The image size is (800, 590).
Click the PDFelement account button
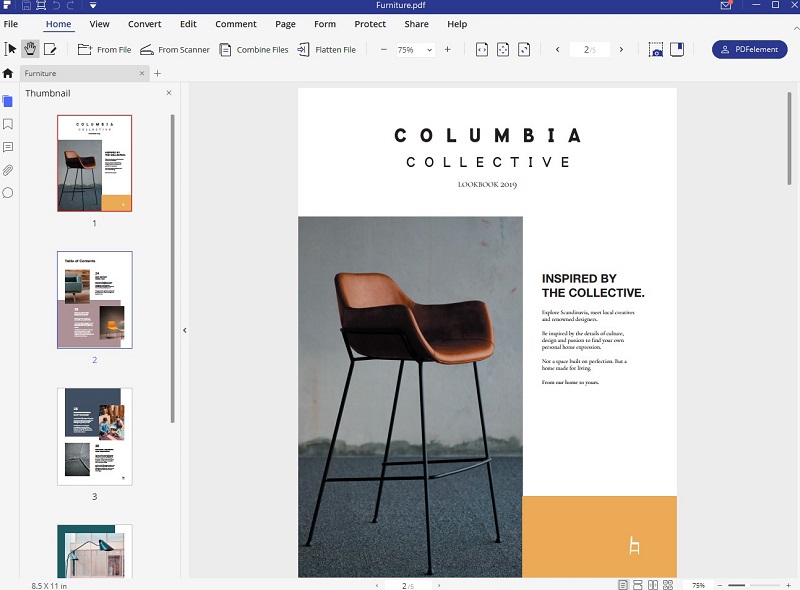[x=749, y=49]
